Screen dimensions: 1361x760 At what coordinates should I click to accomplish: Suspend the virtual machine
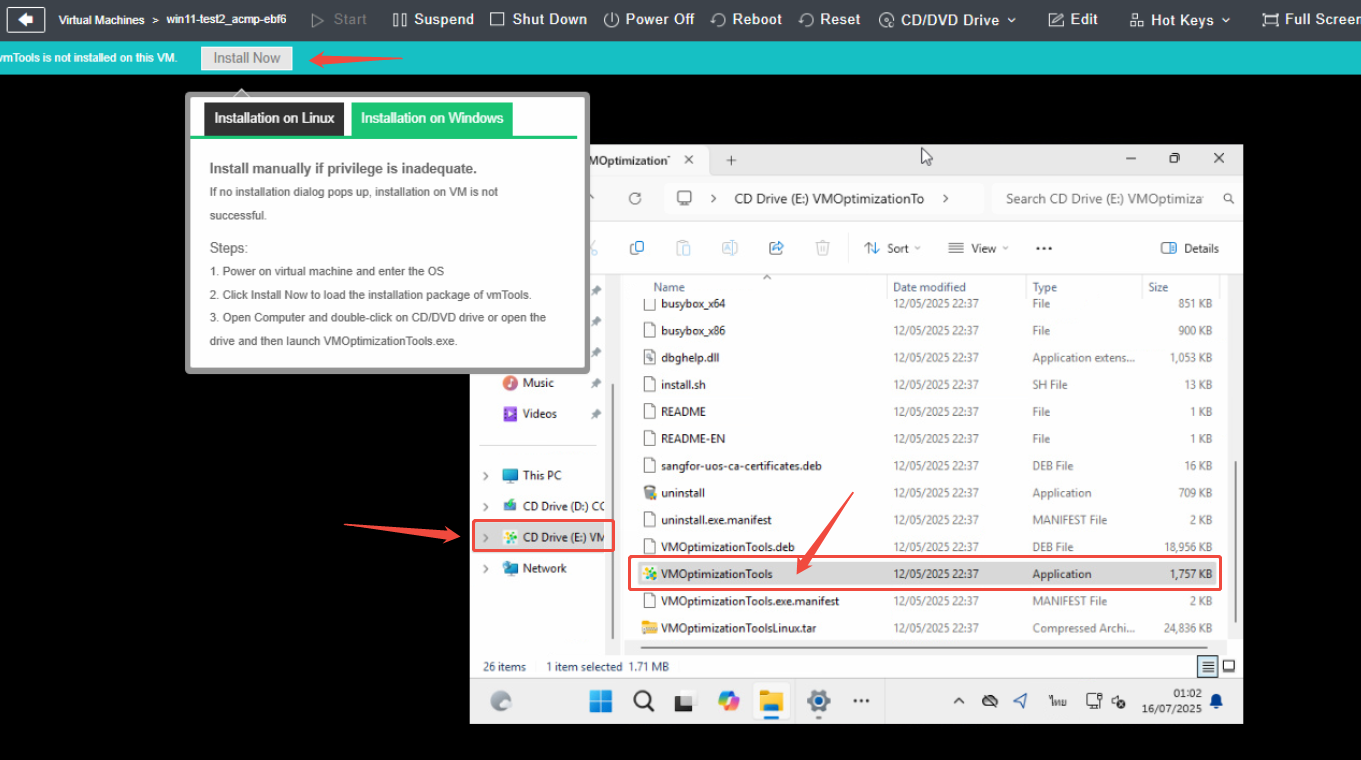coord(432,18)
